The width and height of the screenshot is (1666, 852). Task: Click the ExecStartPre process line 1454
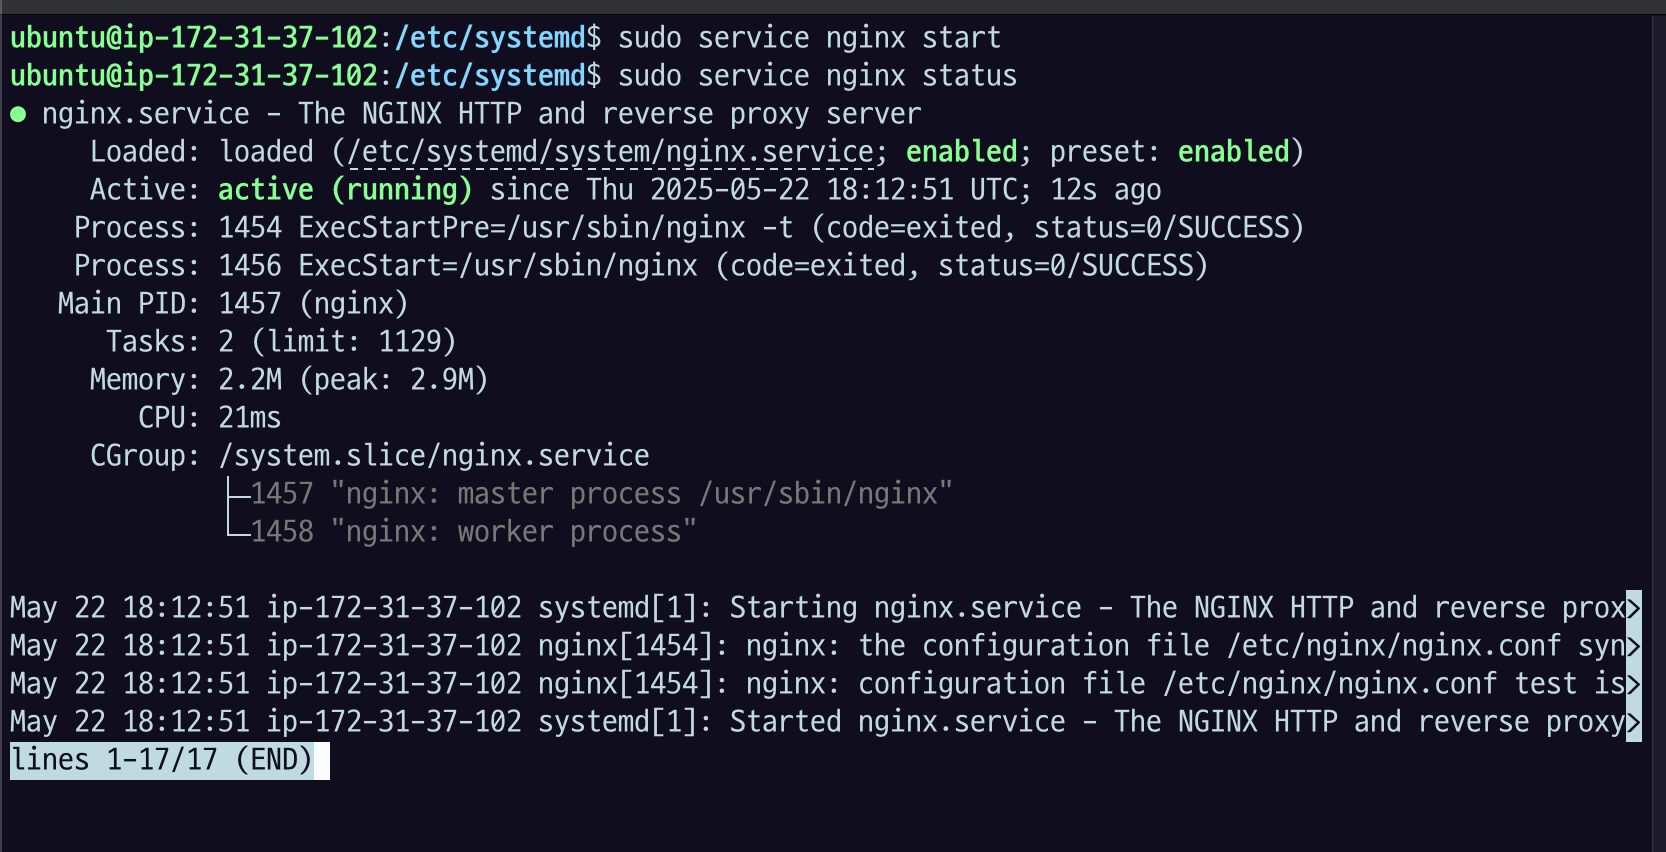click(x=689, y=228)
